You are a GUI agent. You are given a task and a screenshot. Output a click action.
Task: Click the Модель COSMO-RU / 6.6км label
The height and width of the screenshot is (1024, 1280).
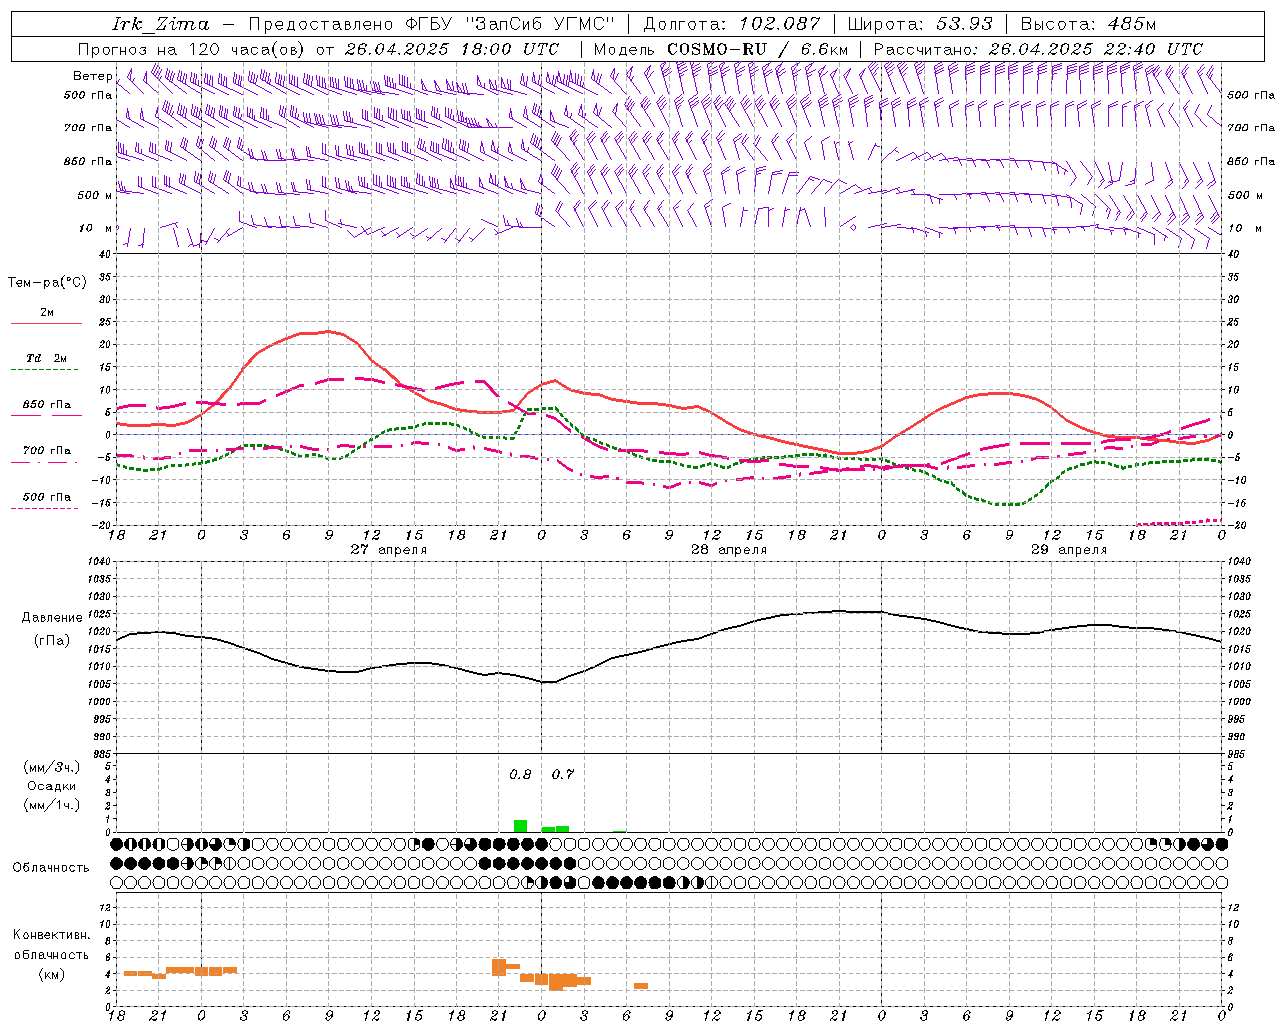(x=720, y=49)
